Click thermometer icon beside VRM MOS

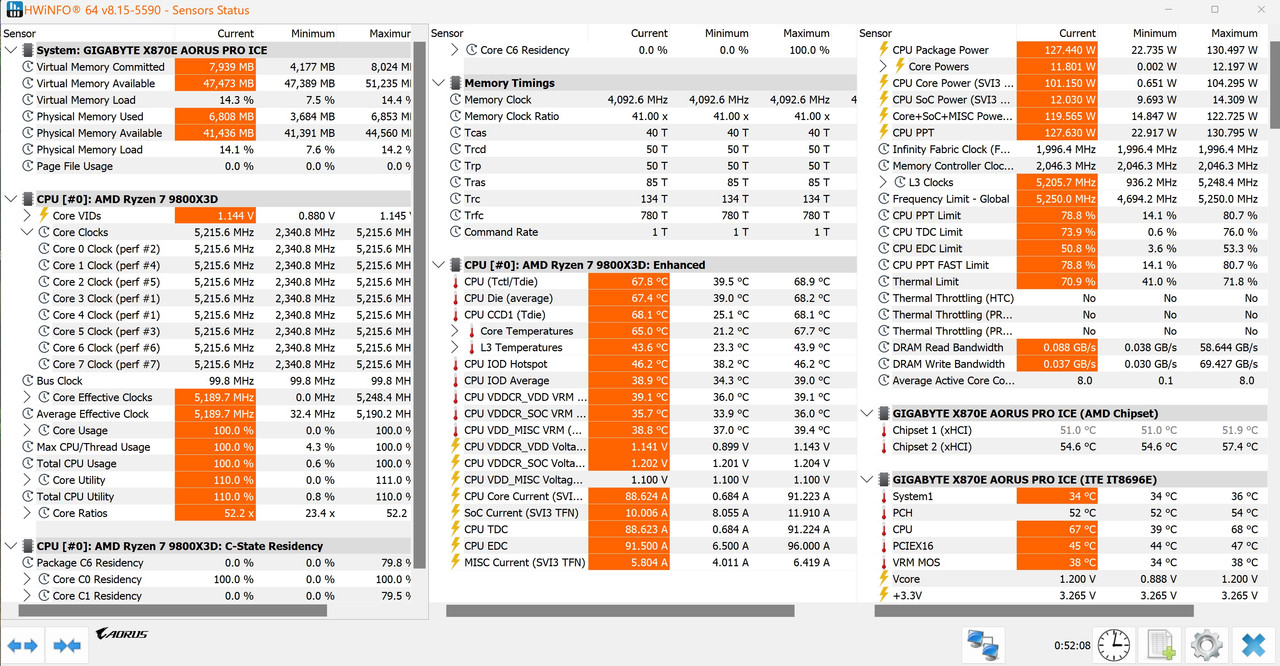tap(883, 562)
